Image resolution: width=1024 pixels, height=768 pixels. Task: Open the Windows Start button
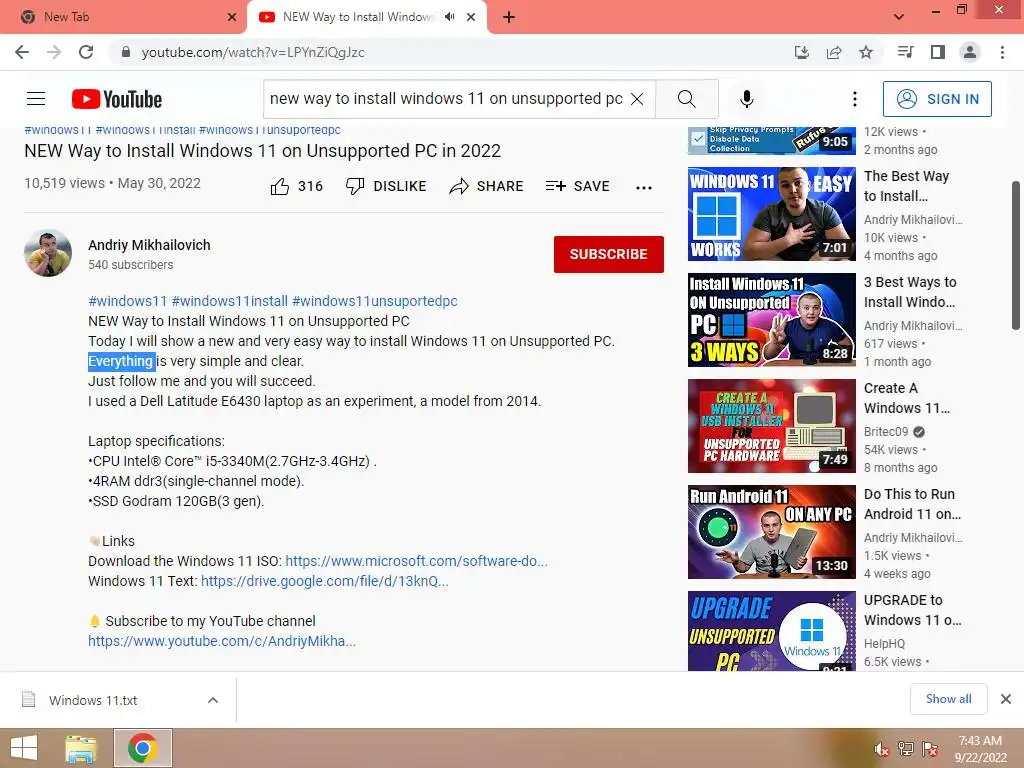click(24, 748)
